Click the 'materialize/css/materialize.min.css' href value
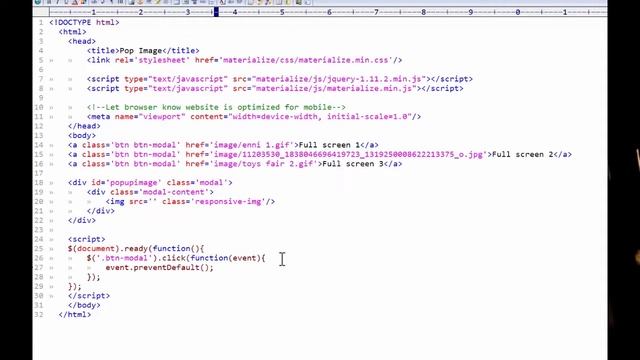Screen dimensions: 640x360 [305, 60]
